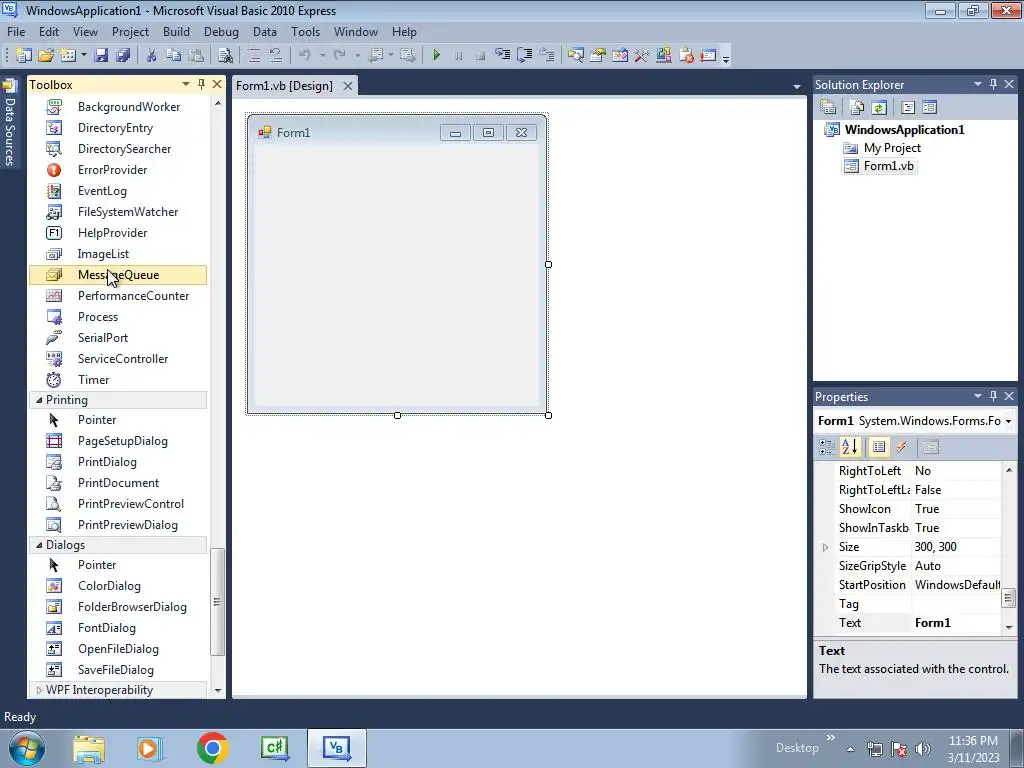This screenshot has height=768, width=1024.
Task: Click the StartPosition property value field
Action: (x=956, y=585)
